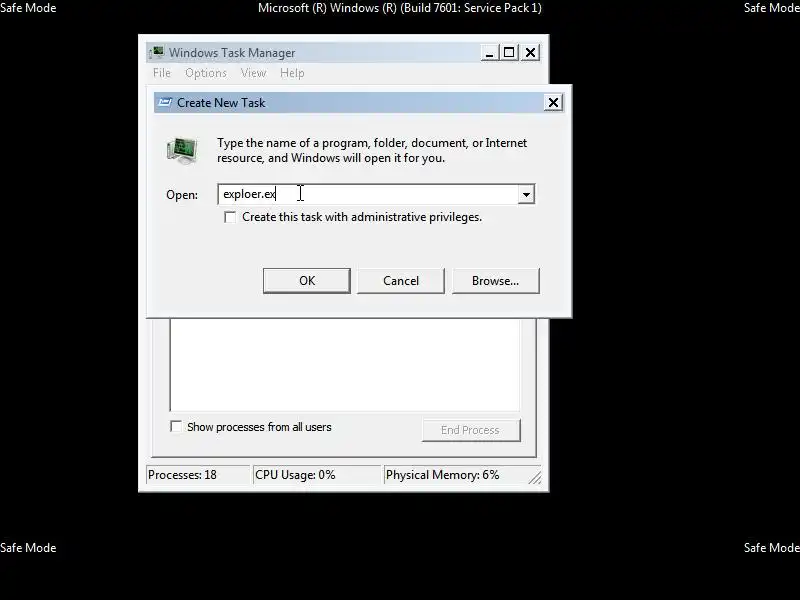Open the Help menu in Task Manager

pos(292,73)
